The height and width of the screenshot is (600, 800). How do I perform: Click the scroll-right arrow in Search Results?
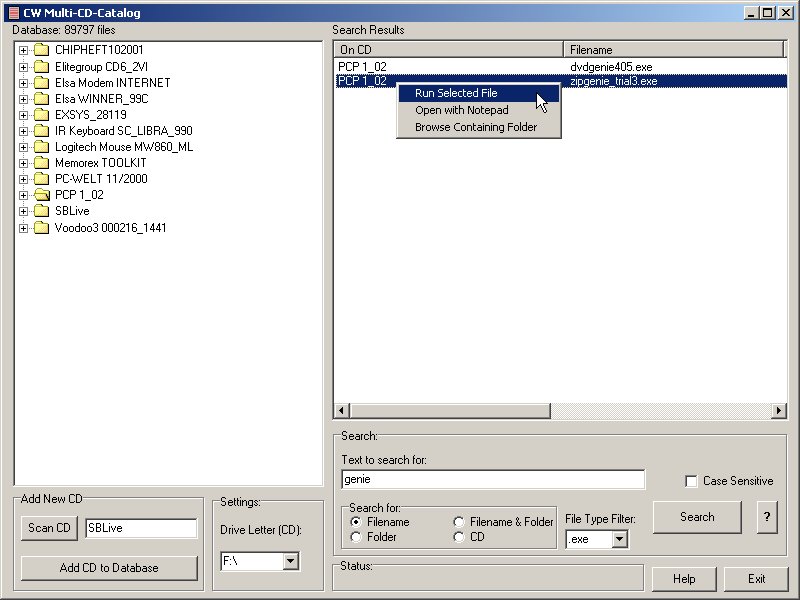coord(779,410)
